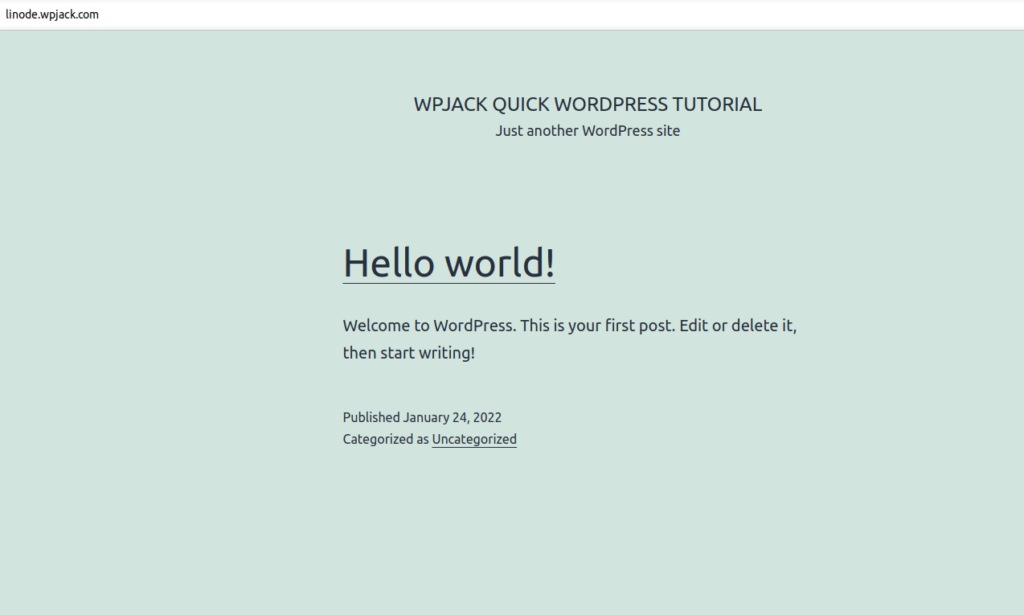
Task: Click the linode.wpjack.com address text
Action: tap(52, 14)
